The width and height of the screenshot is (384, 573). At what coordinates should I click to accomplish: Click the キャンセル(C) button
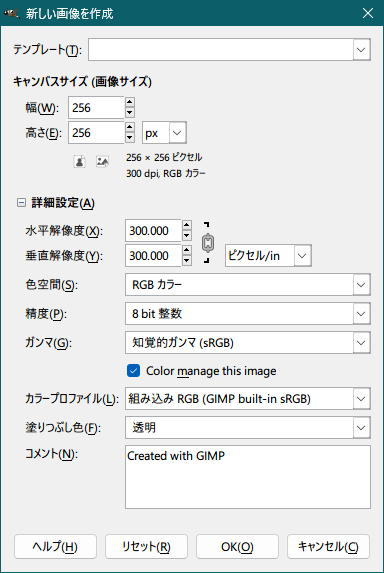point(328,547)
